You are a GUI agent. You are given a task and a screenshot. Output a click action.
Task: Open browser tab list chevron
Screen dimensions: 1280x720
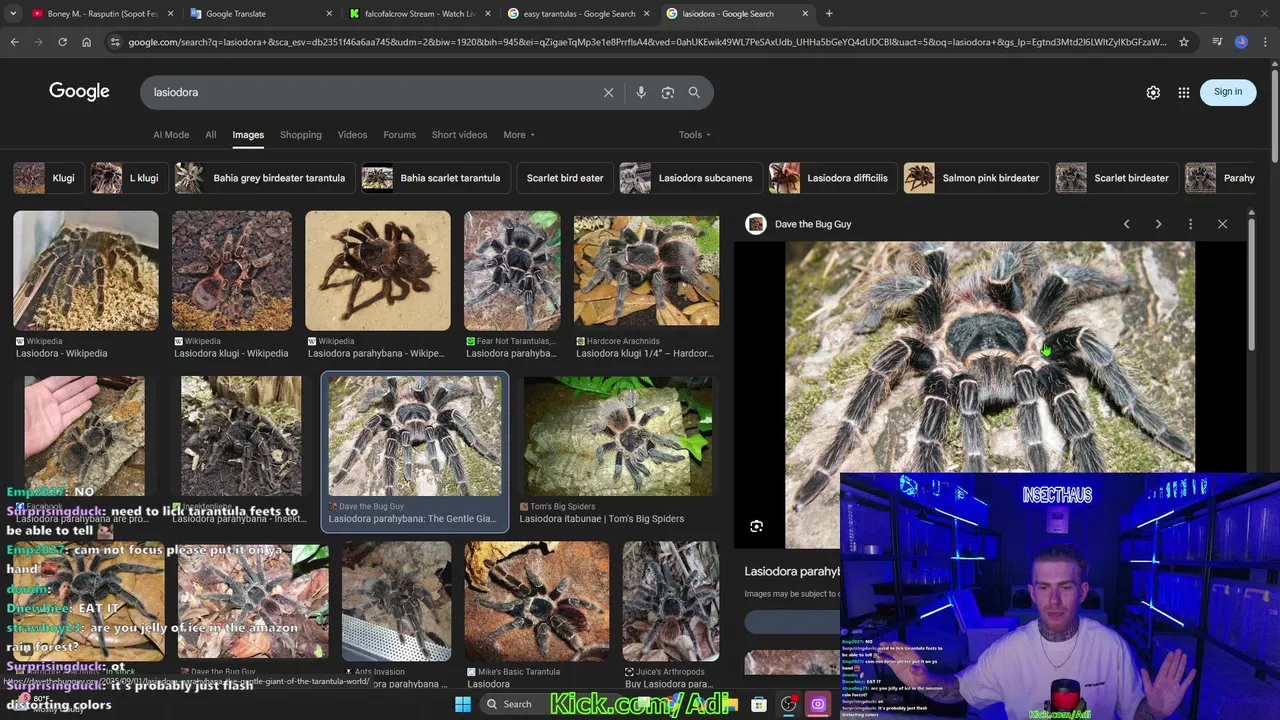pos(13,14)
